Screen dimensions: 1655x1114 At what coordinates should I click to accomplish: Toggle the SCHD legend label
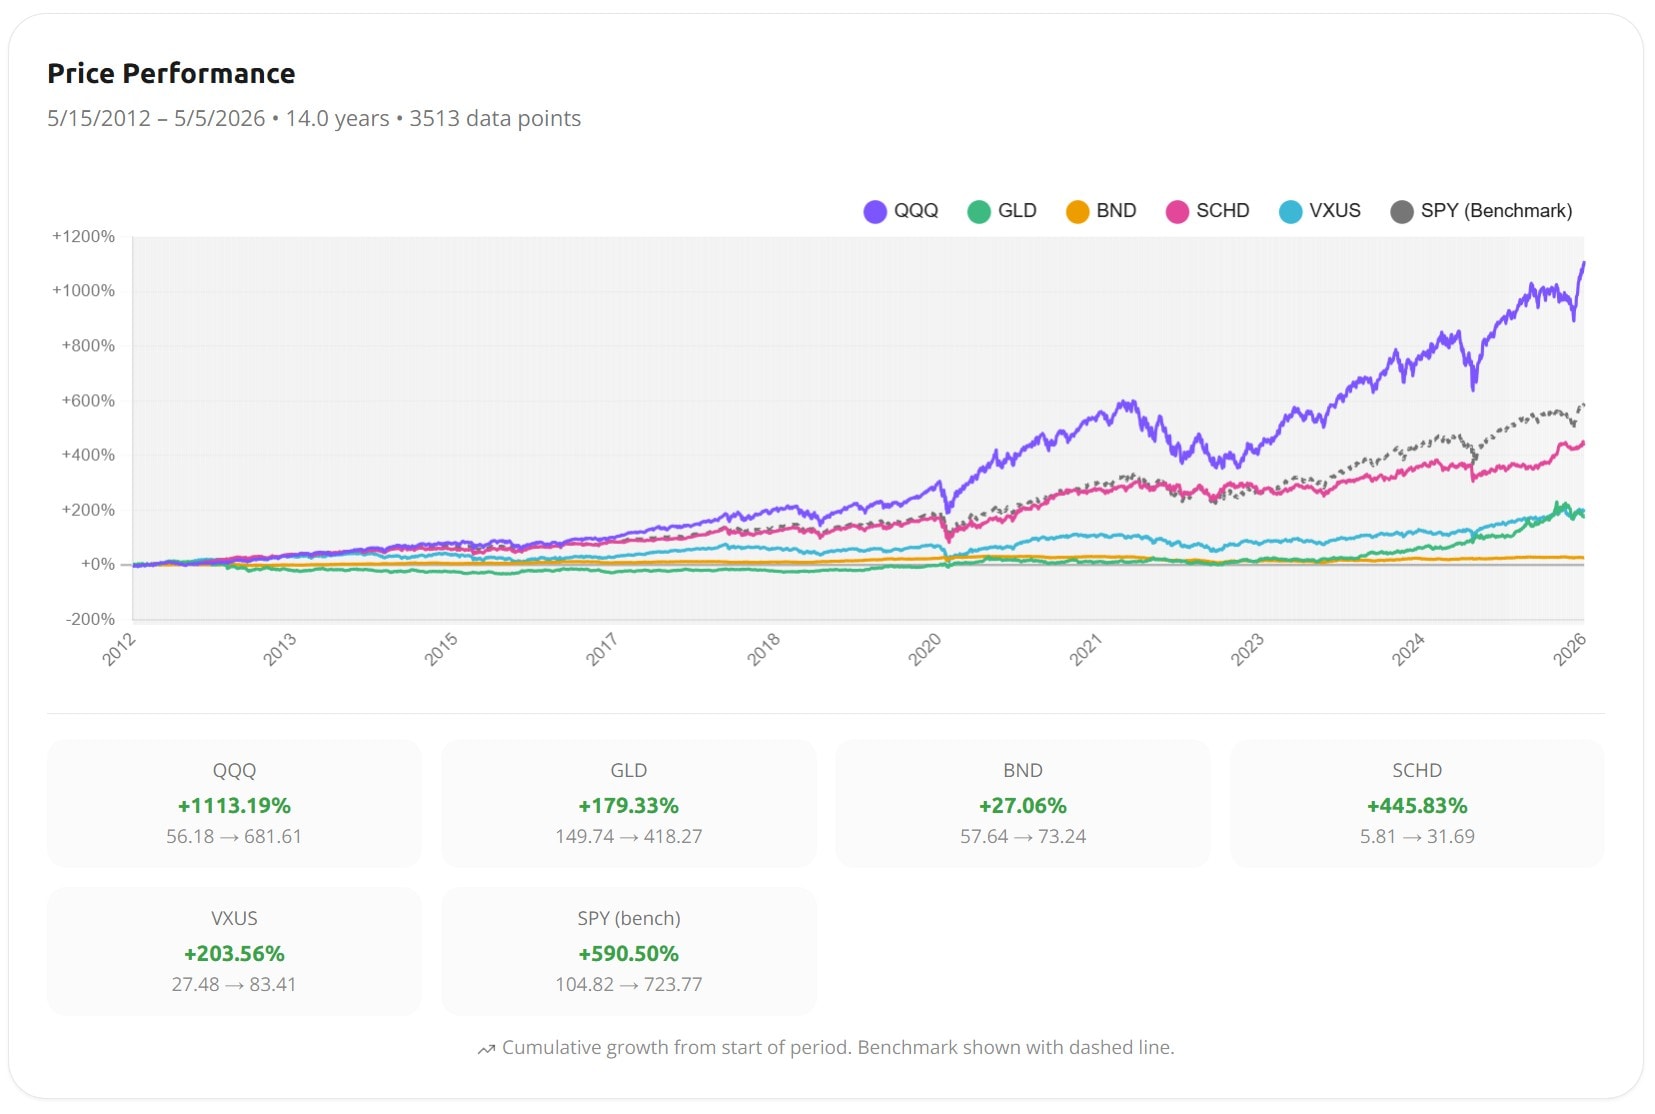1223,211
